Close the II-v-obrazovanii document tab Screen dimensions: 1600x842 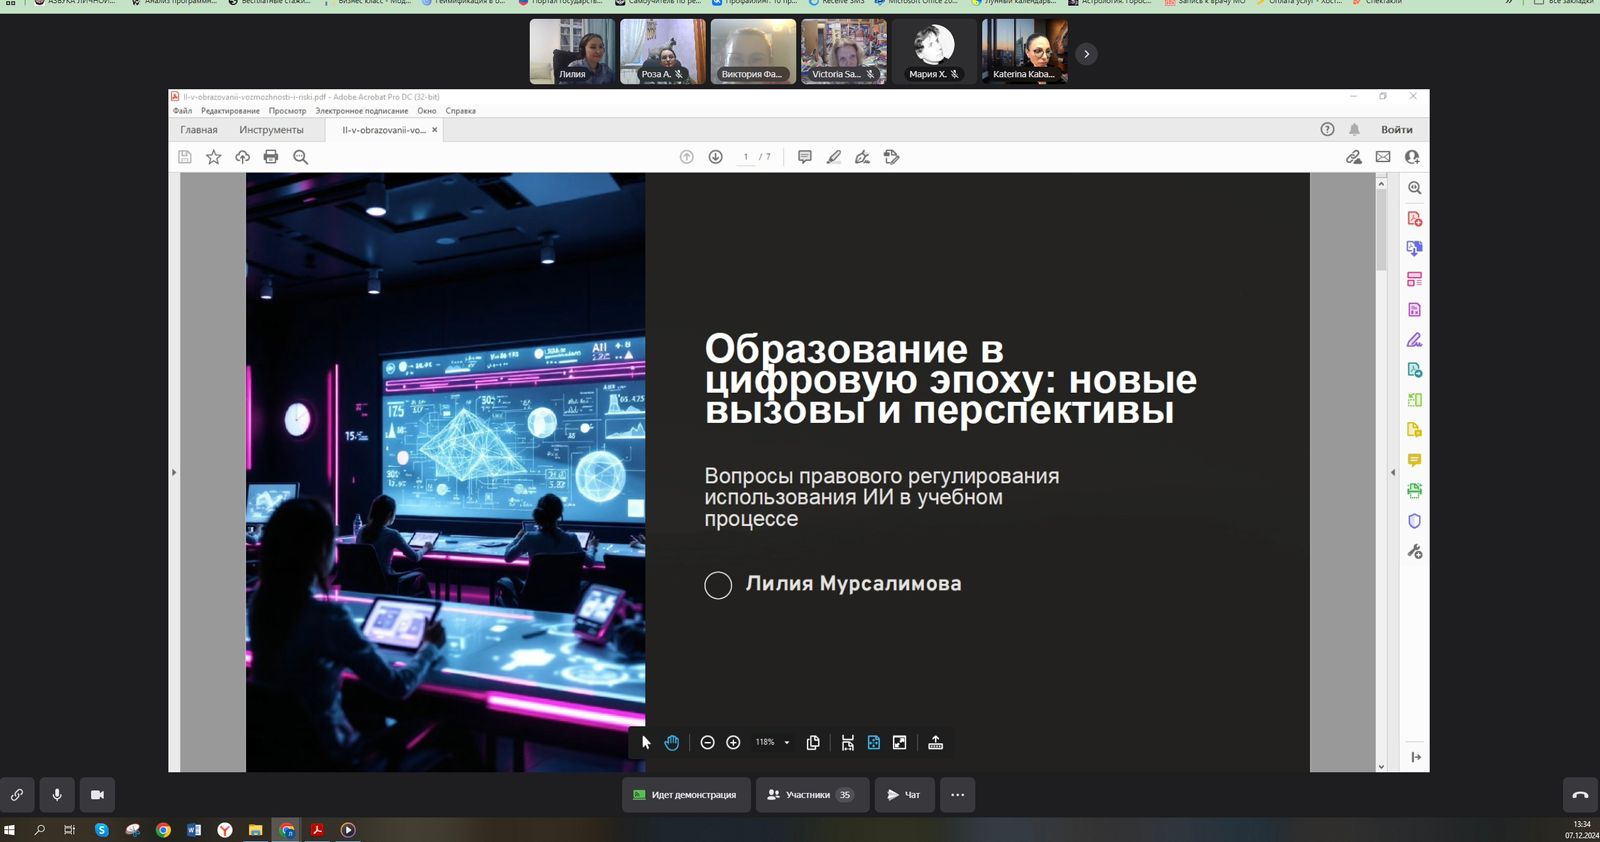tap(434, 130)
